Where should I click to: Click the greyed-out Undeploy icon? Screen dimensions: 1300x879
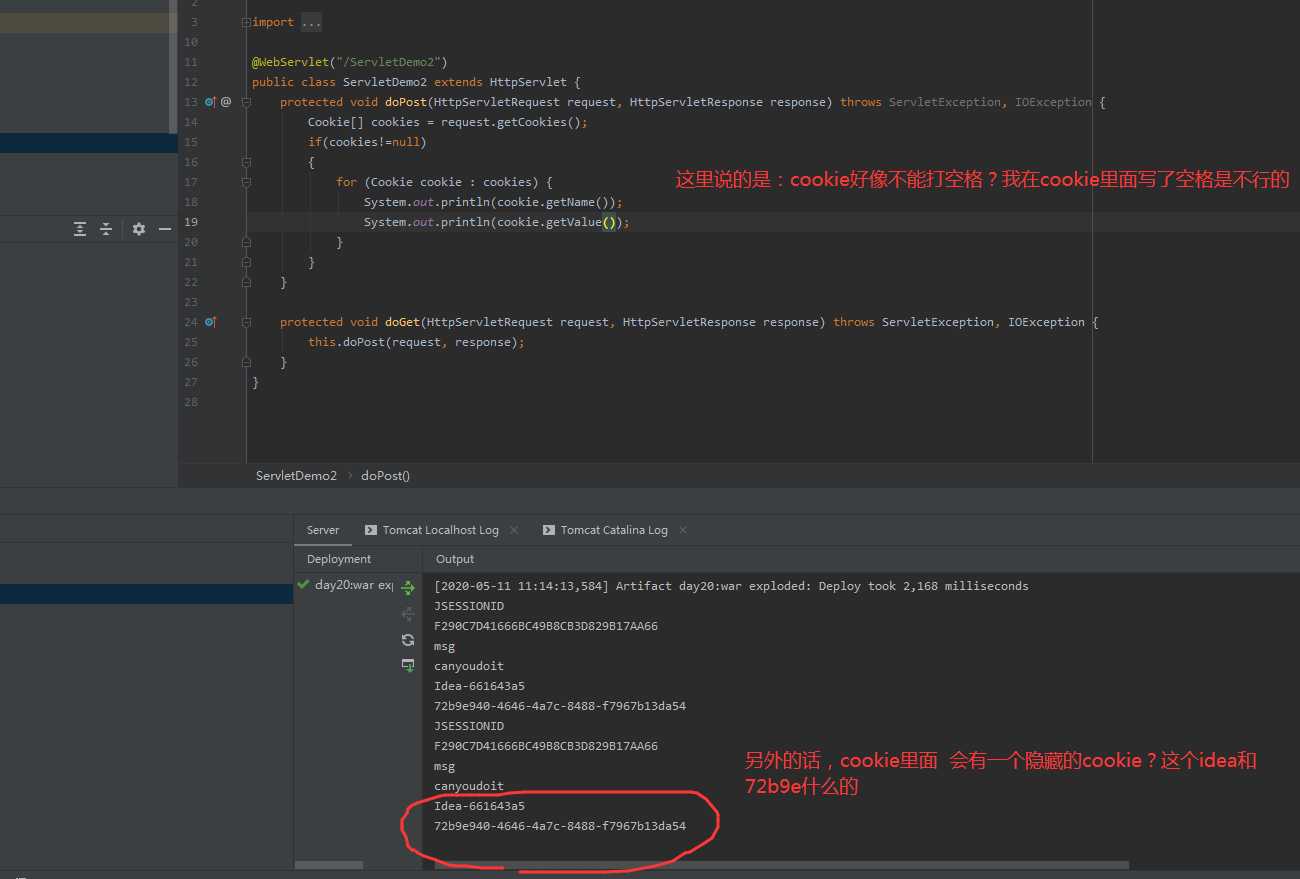(x=408, y=614)
